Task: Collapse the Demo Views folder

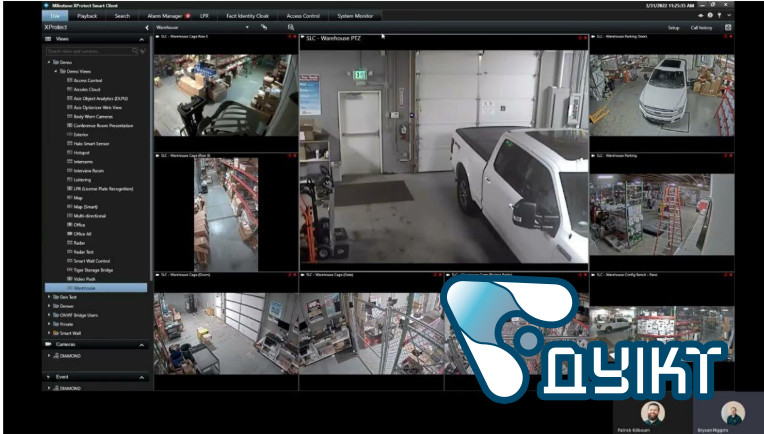Action: pyautogui.click(x=56, y=72)
